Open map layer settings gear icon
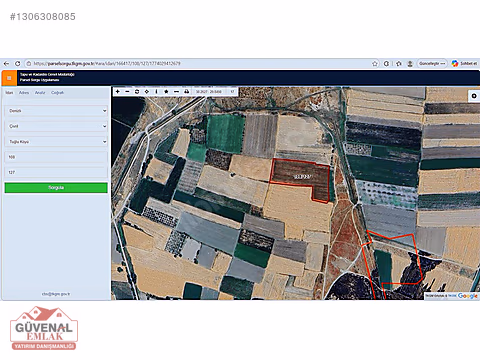 (474, 96)
